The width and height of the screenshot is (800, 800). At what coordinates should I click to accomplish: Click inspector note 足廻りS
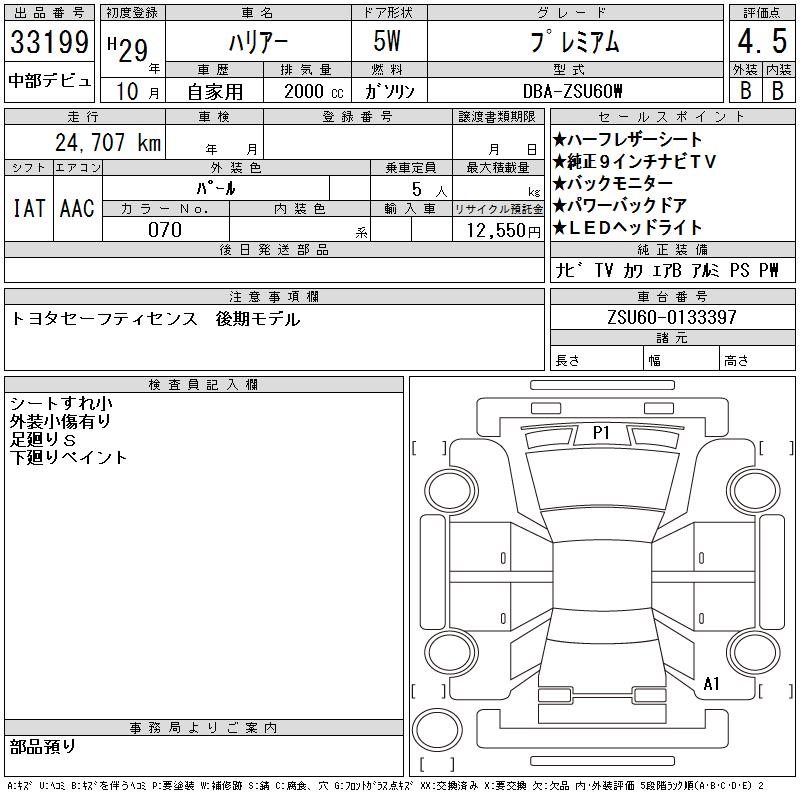point(43,439)
